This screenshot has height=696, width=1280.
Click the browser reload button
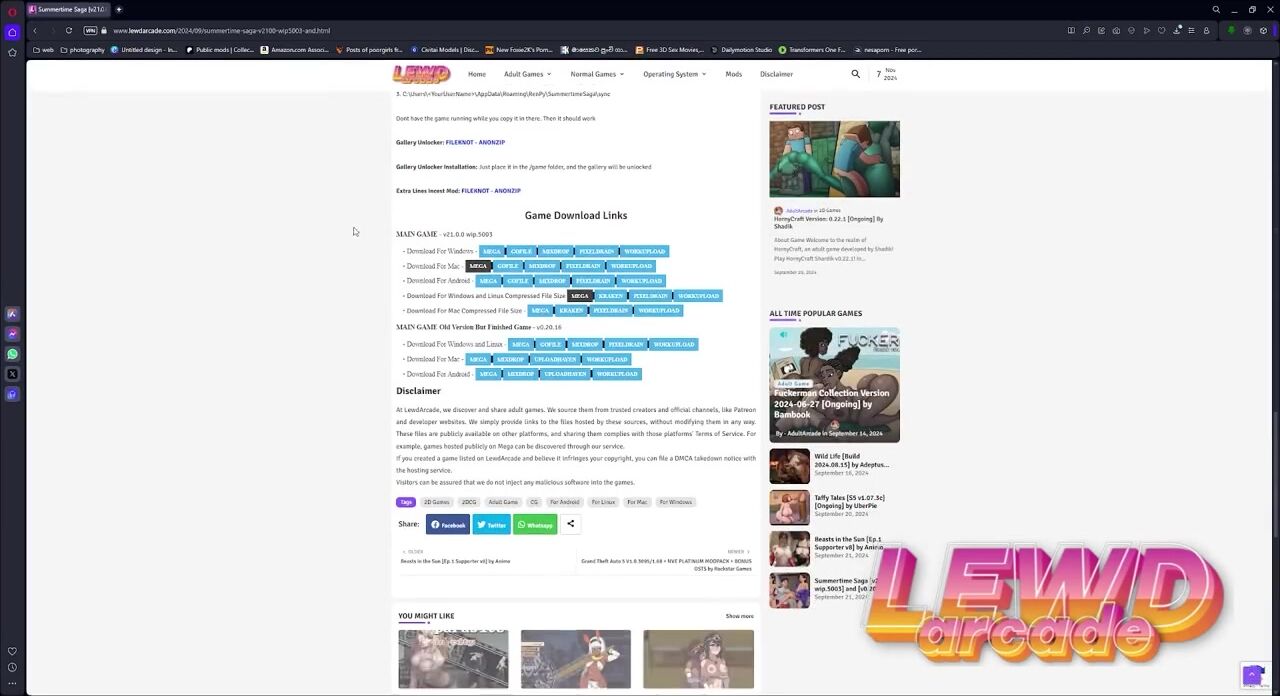point(69,31)
